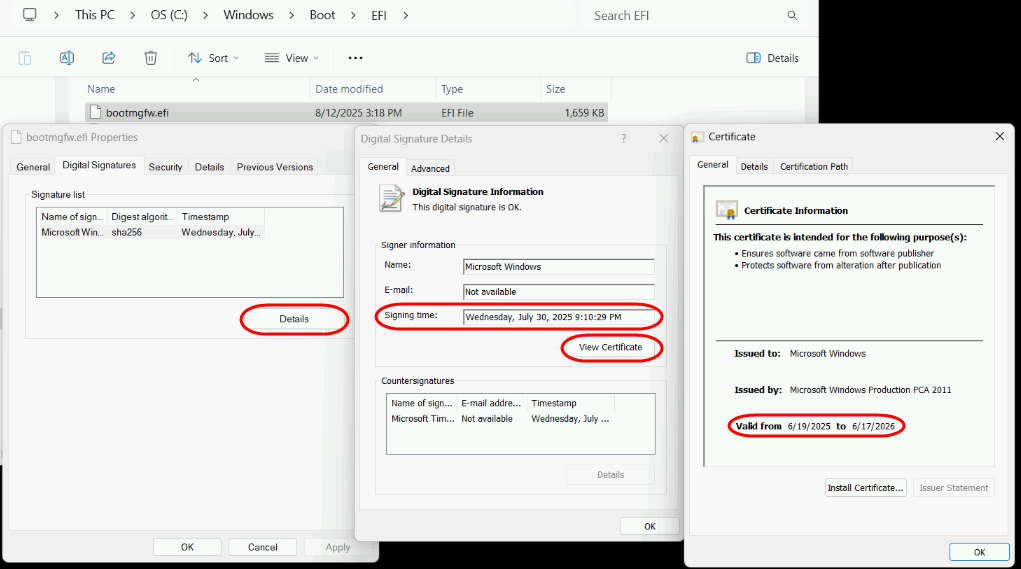Expand chevron before This PC breadcrumb

tap(57, 15)
